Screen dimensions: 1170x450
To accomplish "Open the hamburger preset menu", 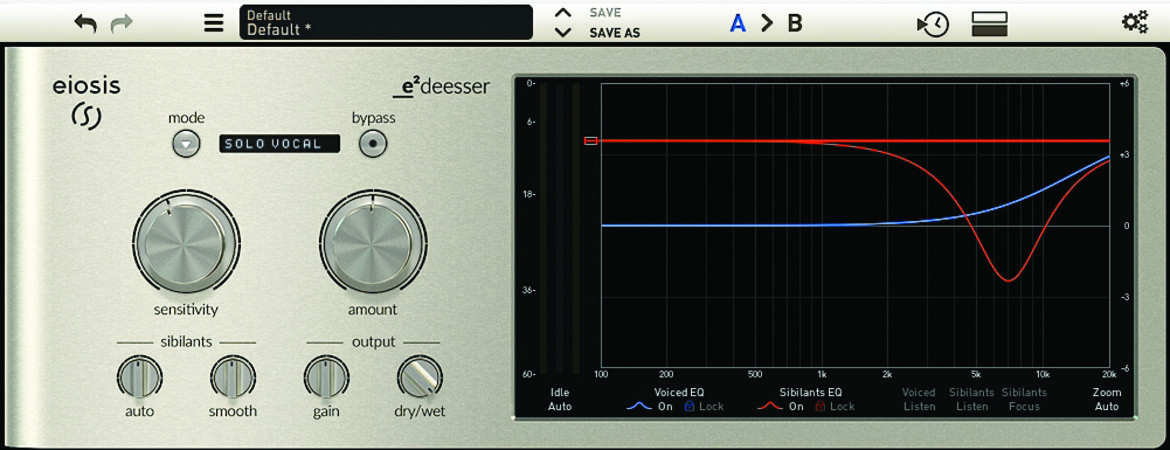I will point(213,23).
